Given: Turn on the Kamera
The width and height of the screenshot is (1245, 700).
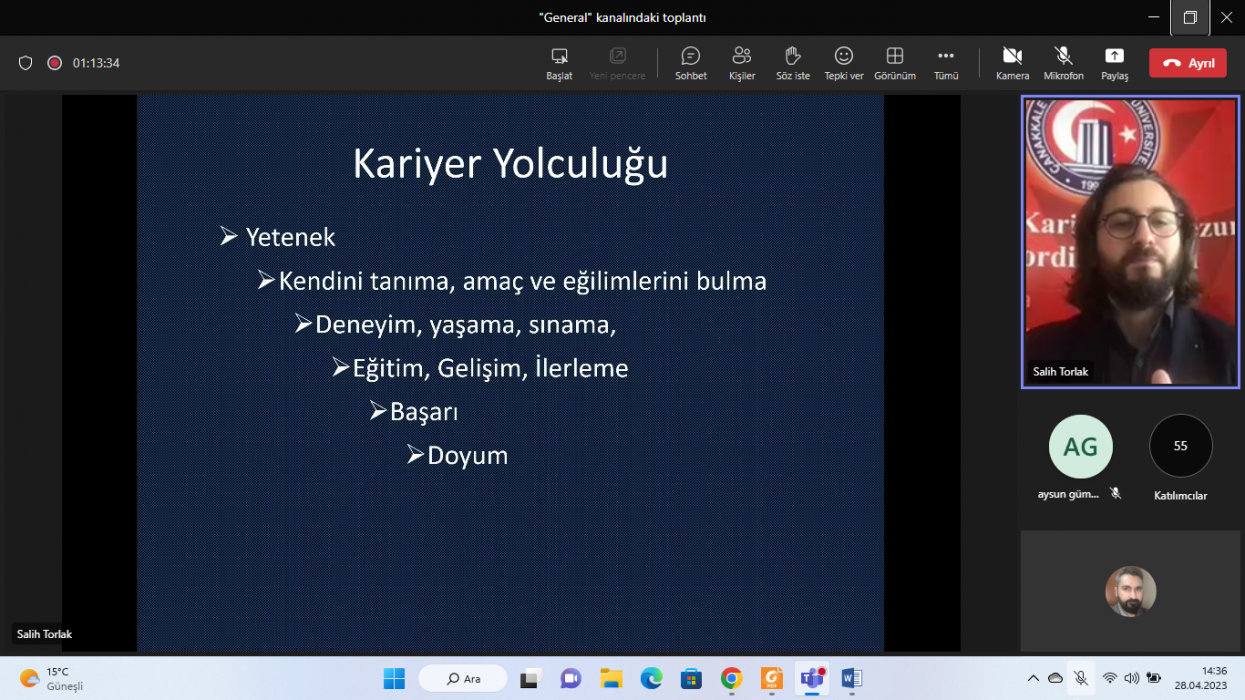Looking at the screenshot, I should point(1012,63).
